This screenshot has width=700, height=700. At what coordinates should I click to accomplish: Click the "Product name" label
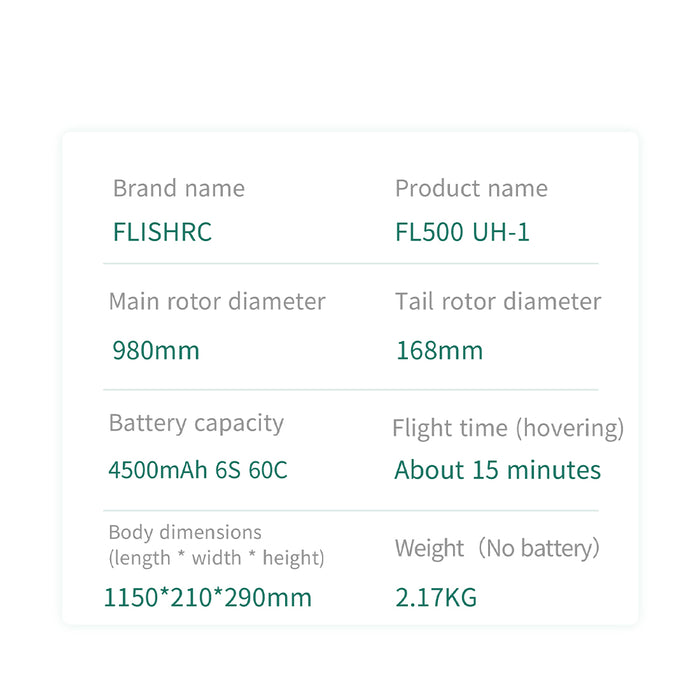(x=471, y=188)
